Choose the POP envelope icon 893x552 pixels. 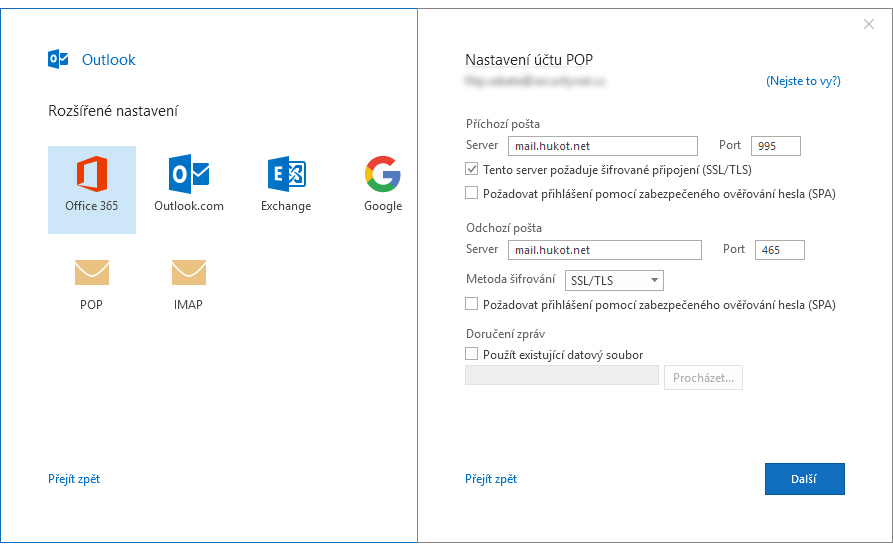coord(92,273)
